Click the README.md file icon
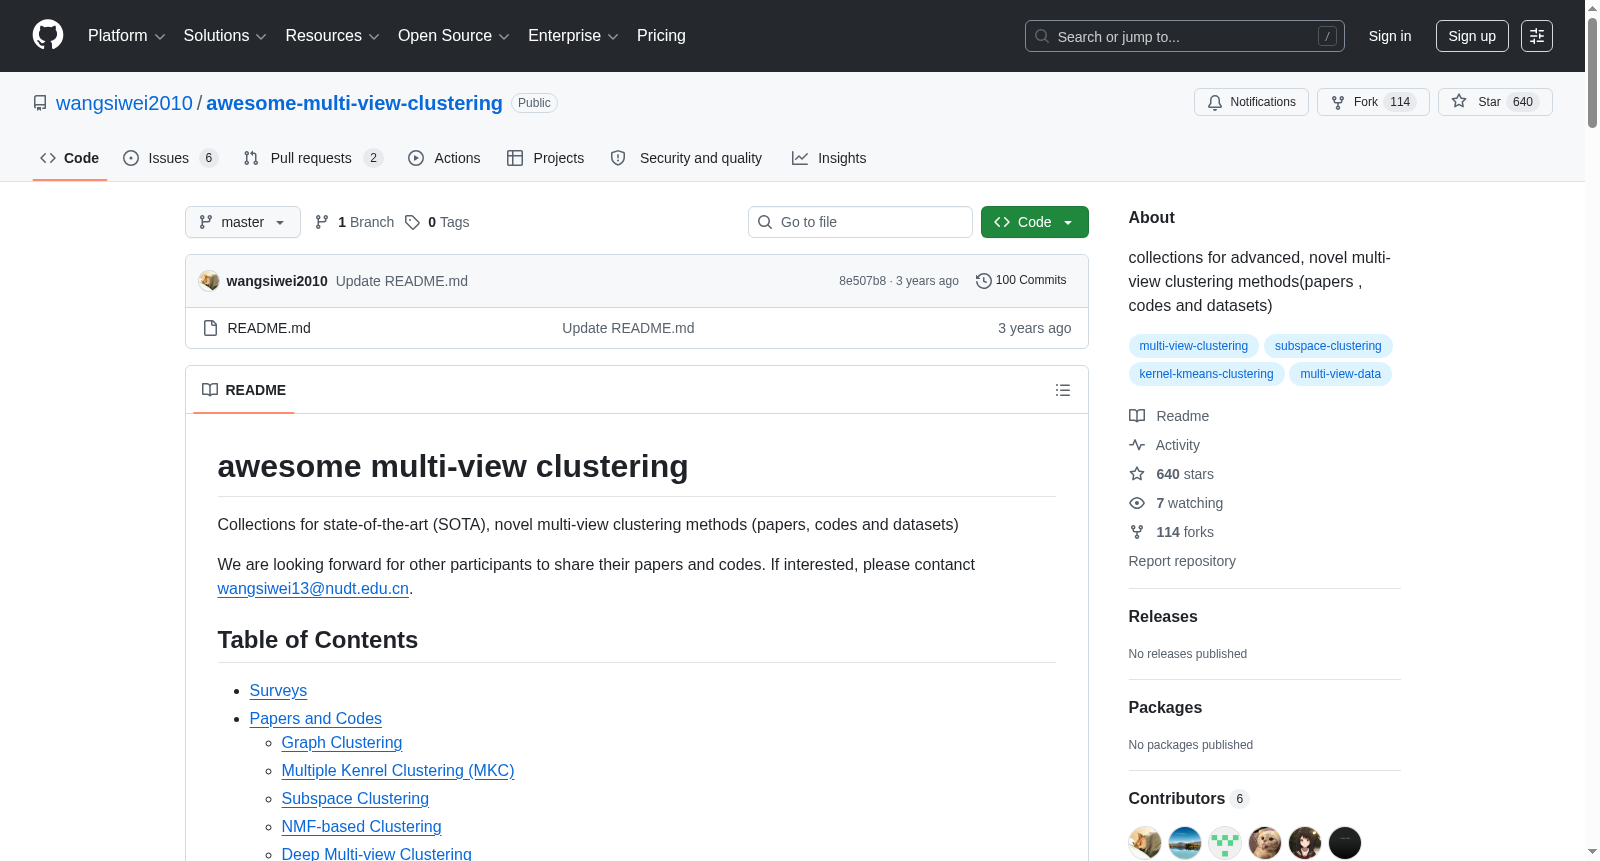Viewport: 1600px width, 861px height. 210,328
